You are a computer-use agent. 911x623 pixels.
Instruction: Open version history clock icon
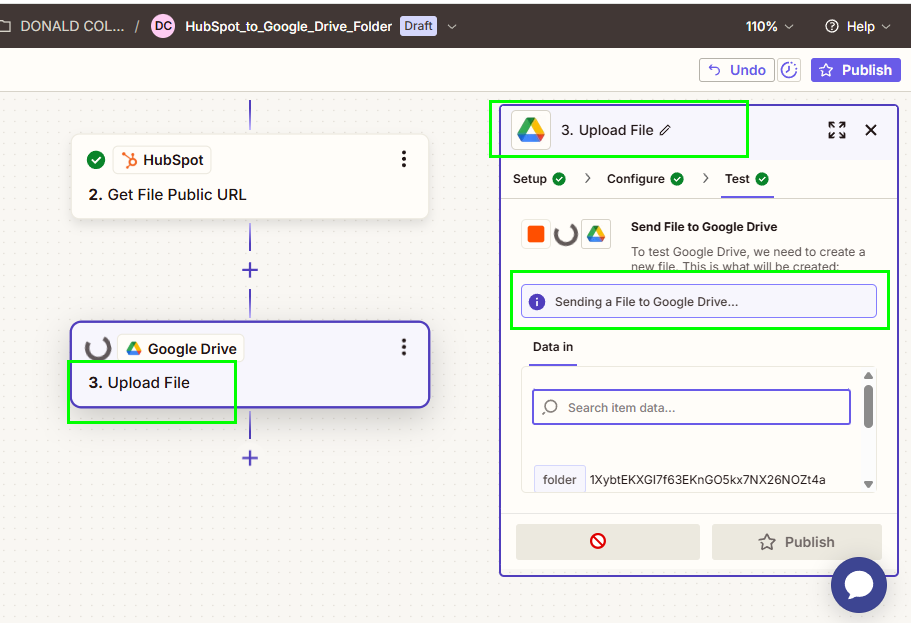click(789, 70)
